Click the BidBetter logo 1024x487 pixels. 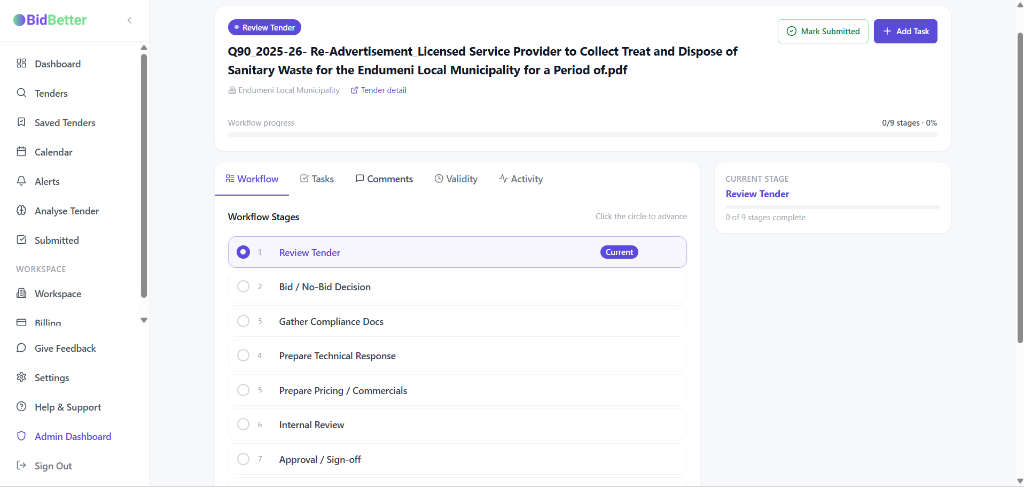pyautogui.click(x=50, y=20)
